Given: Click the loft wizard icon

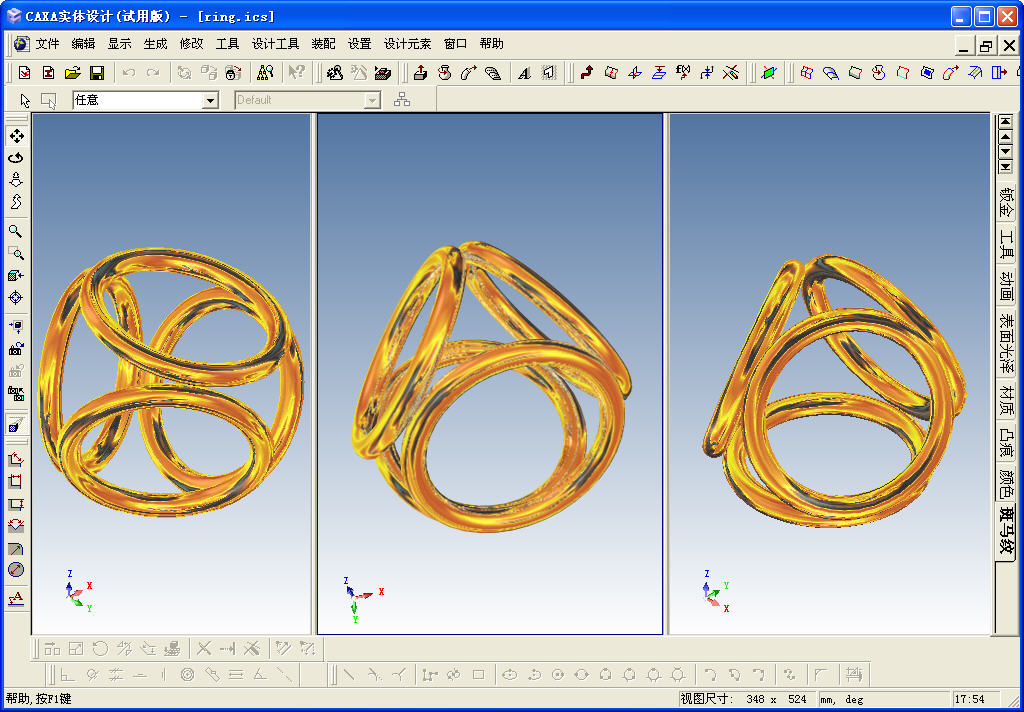Looking at the screenshot, I should pyautogui.click(x=493, y=73).
